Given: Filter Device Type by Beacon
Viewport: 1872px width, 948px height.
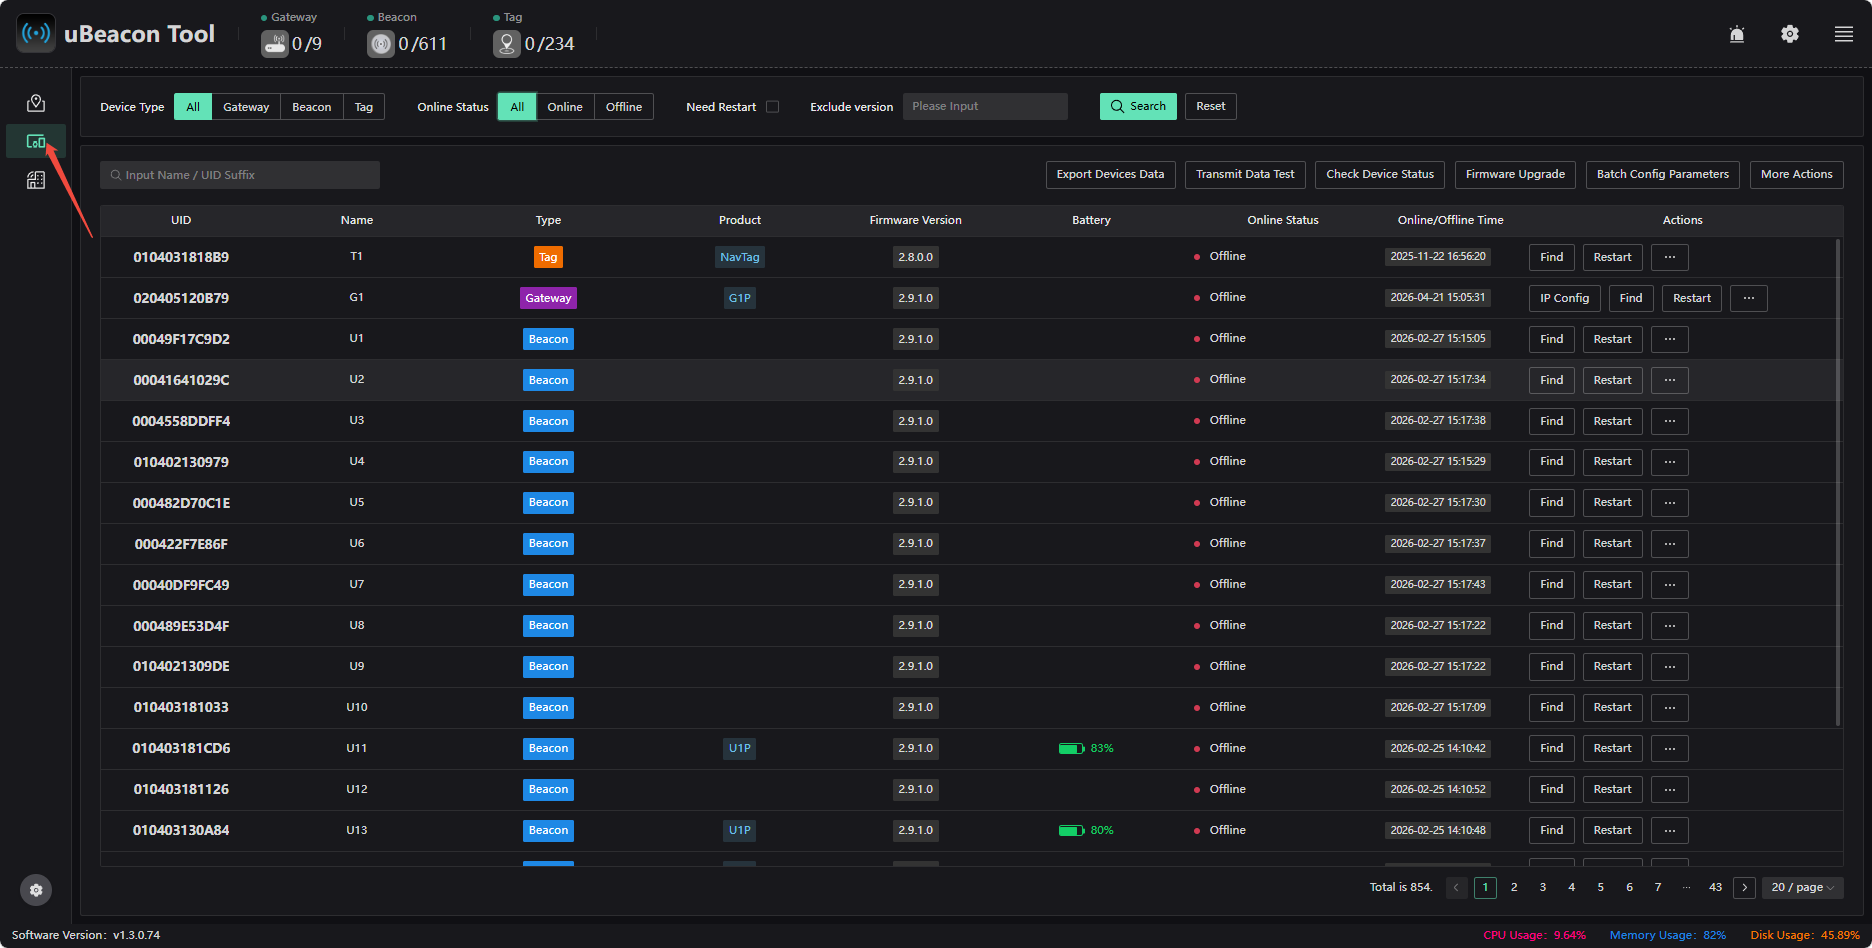Looking at the screenshot, I should tap(312, 107).
